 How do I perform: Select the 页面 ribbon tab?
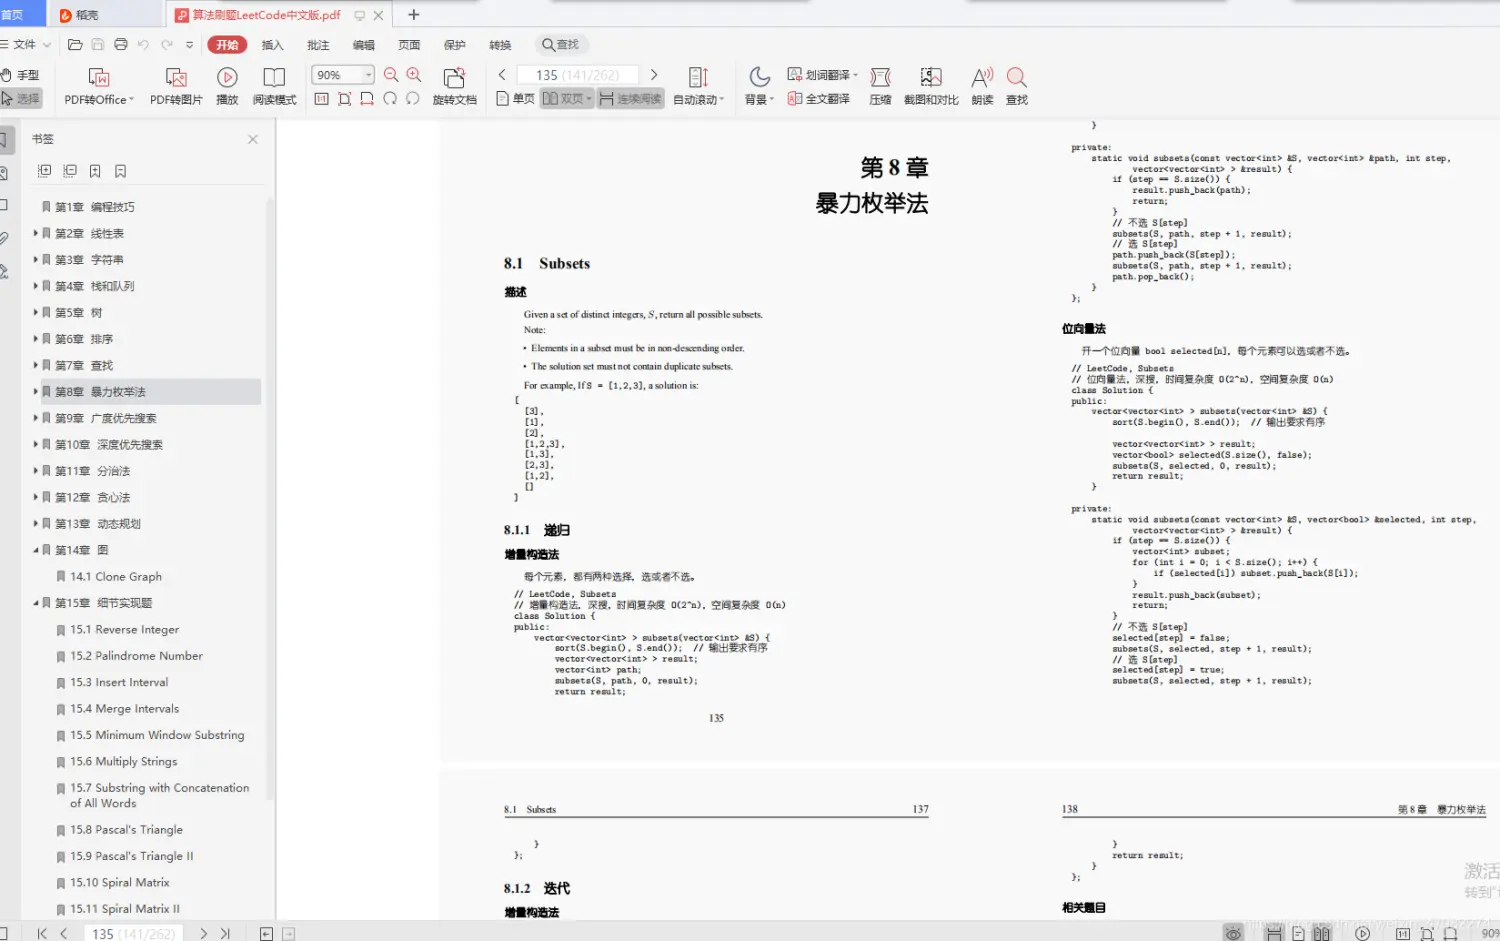[409, 45]
